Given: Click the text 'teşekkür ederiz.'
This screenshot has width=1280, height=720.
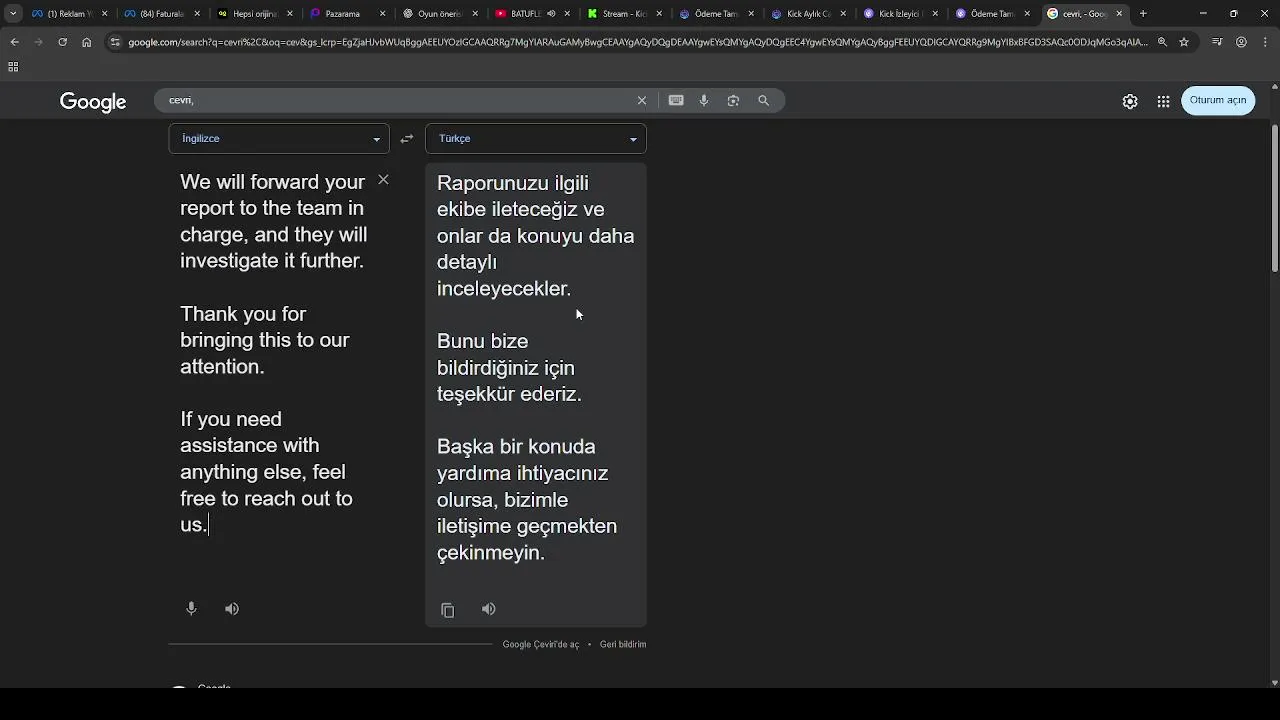Looking at the screenshot, I should pos(509,394).
